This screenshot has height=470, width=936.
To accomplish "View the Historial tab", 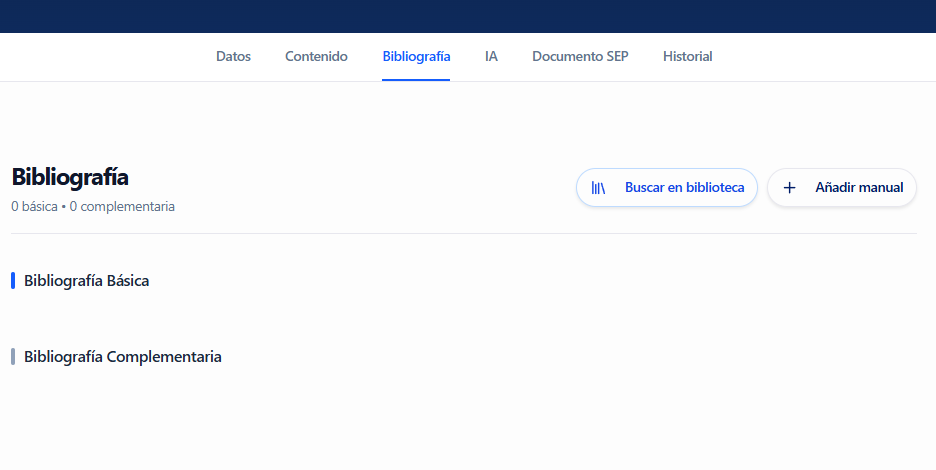I will click(687, 57).
